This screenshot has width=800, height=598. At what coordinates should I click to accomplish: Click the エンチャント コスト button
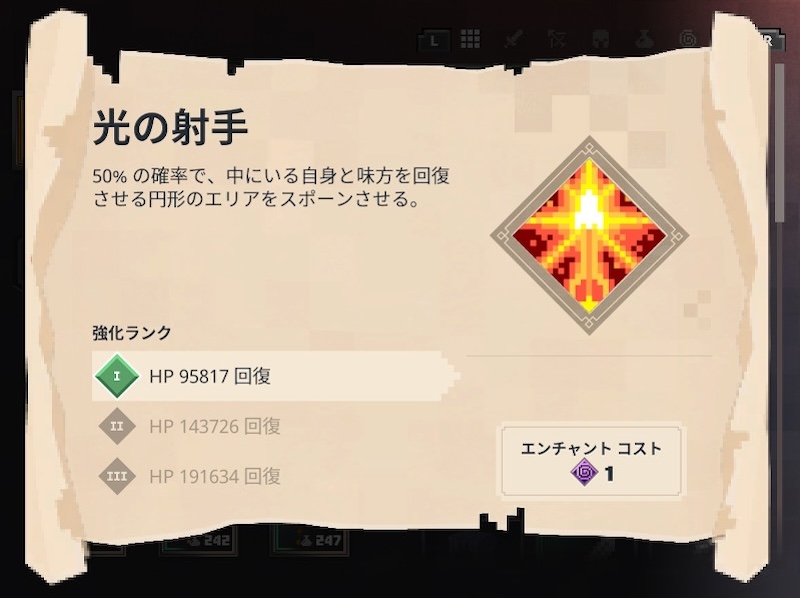pos(591,460)
